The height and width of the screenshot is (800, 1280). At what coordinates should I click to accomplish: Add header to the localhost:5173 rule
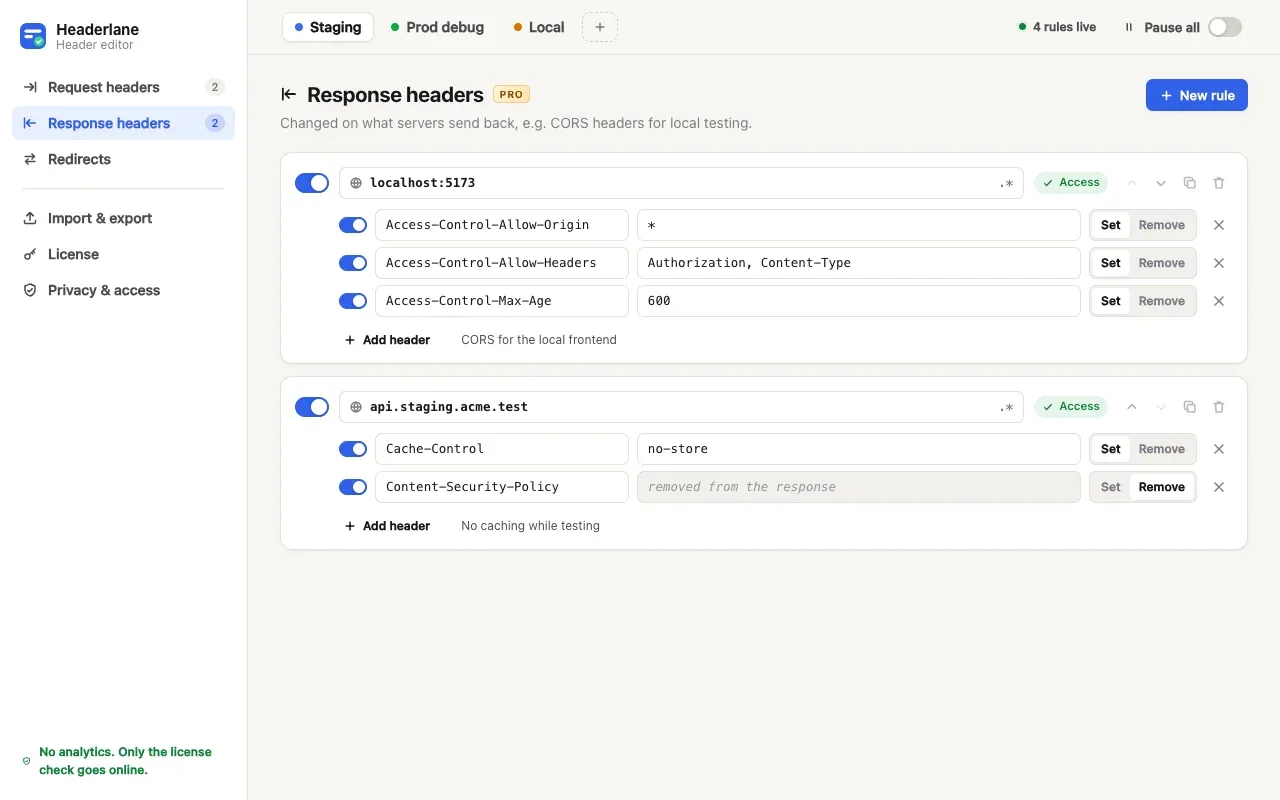[387, 340]
